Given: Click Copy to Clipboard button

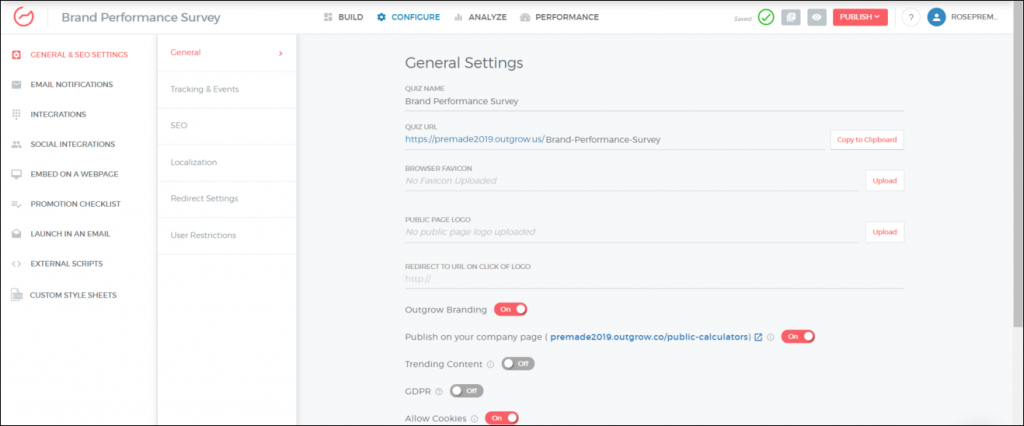Looking at the screenshot, I should pyautogui.click(x=867, y=139).
